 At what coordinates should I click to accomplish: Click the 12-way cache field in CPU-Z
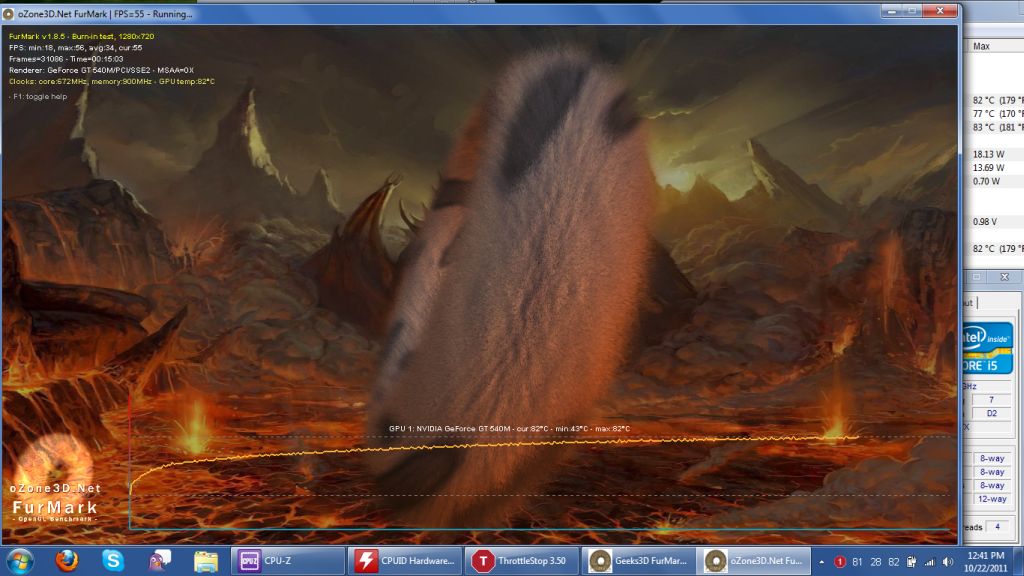pos(991,499)
